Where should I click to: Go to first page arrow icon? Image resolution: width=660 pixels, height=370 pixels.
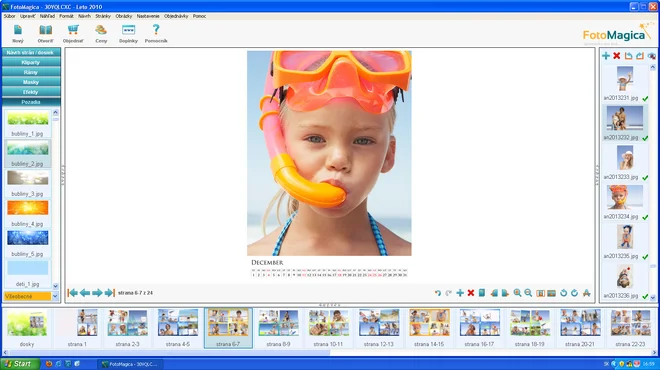[x=72, y=293]
